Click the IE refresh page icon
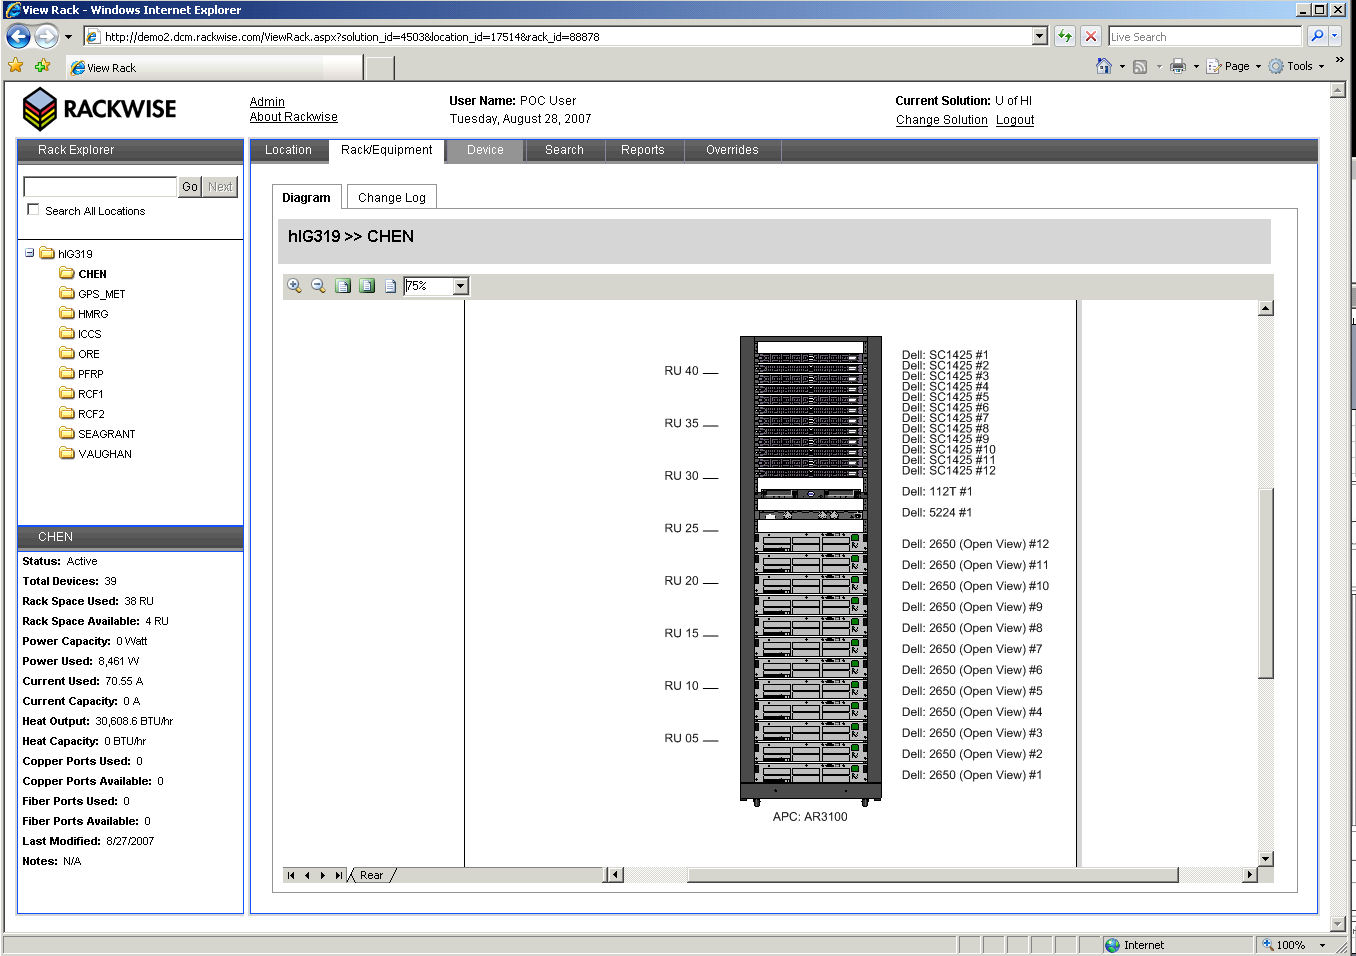The height and width of the screenshot is (956, 1356). click(x=1065, y=37)
